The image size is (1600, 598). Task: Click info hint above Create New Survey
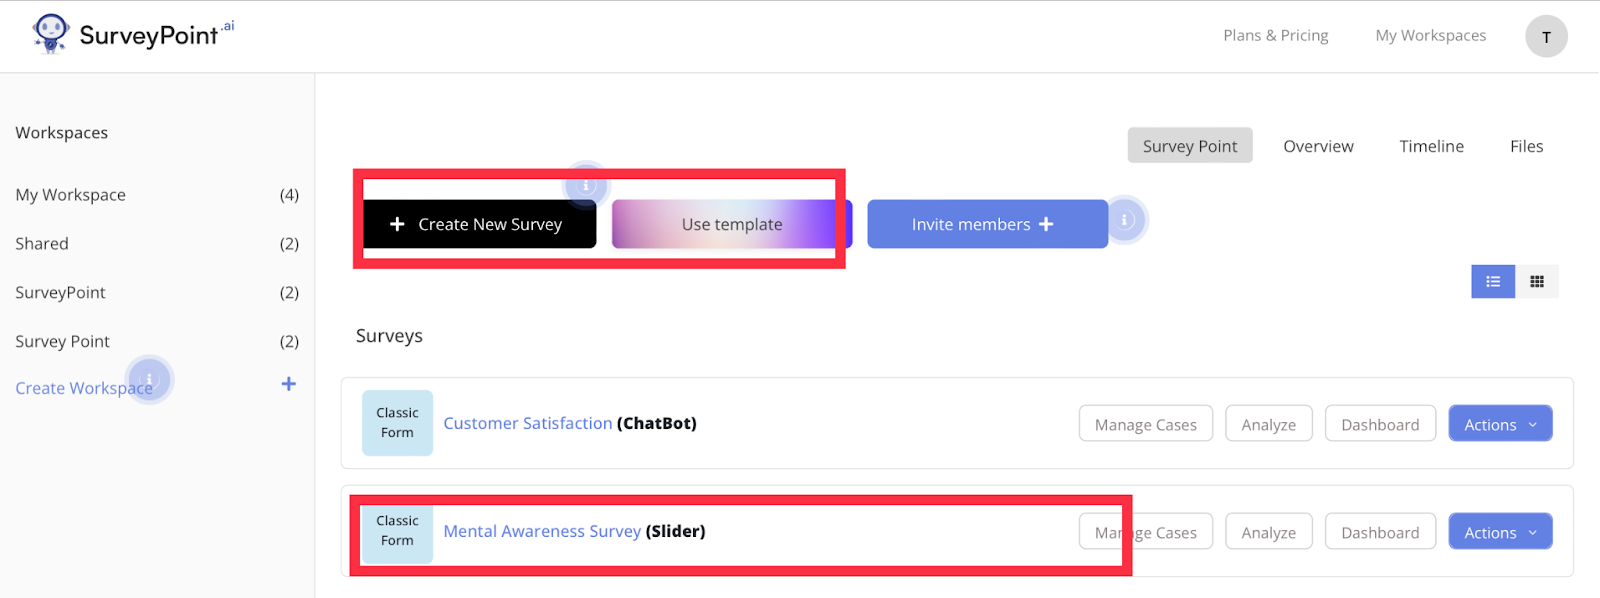pos(587,185)
